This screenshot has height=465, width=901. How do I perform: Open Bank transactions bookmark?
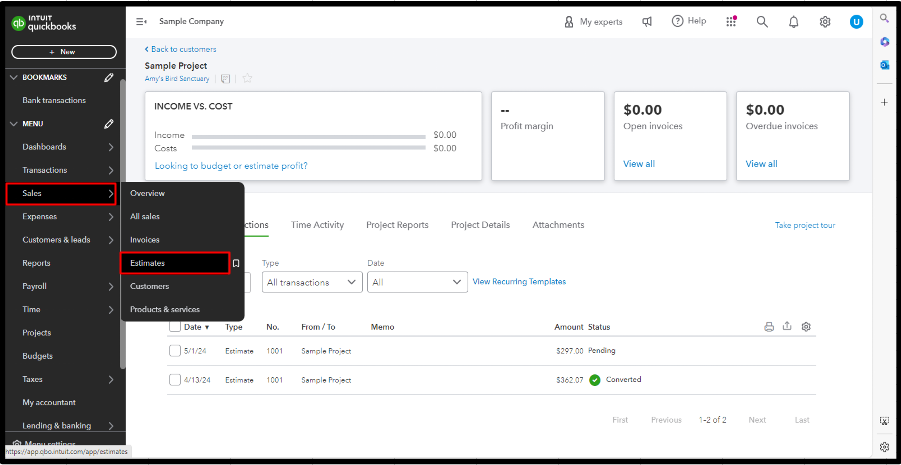pos(54,101)
